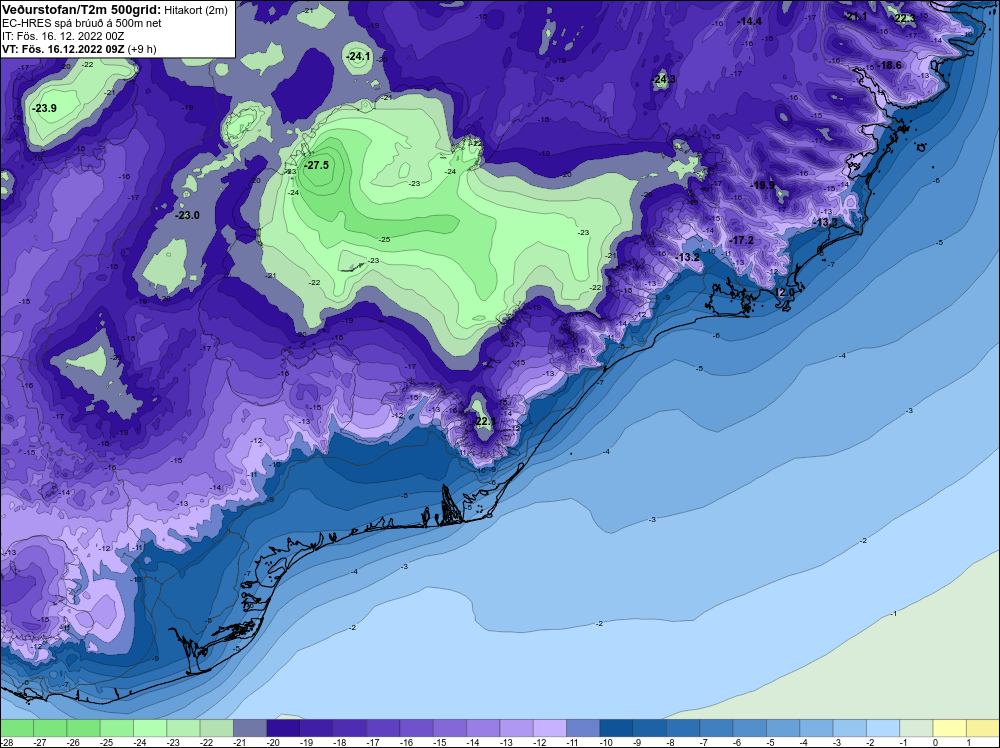Select the 'VT: Fös. 16.12.2022 09Z' valid time

(63, 49)
